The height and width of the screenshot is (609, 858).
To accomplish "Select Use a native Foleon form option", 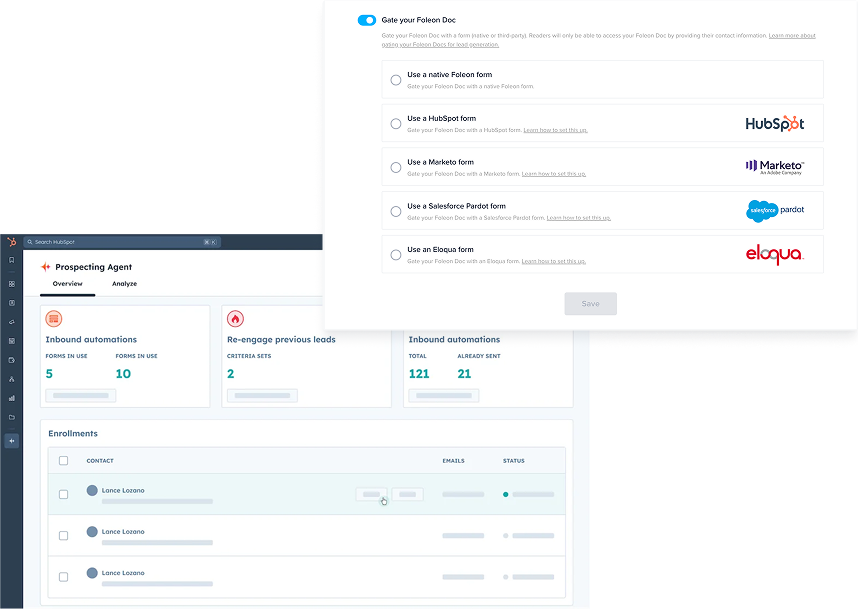I will tap(396, 80).
